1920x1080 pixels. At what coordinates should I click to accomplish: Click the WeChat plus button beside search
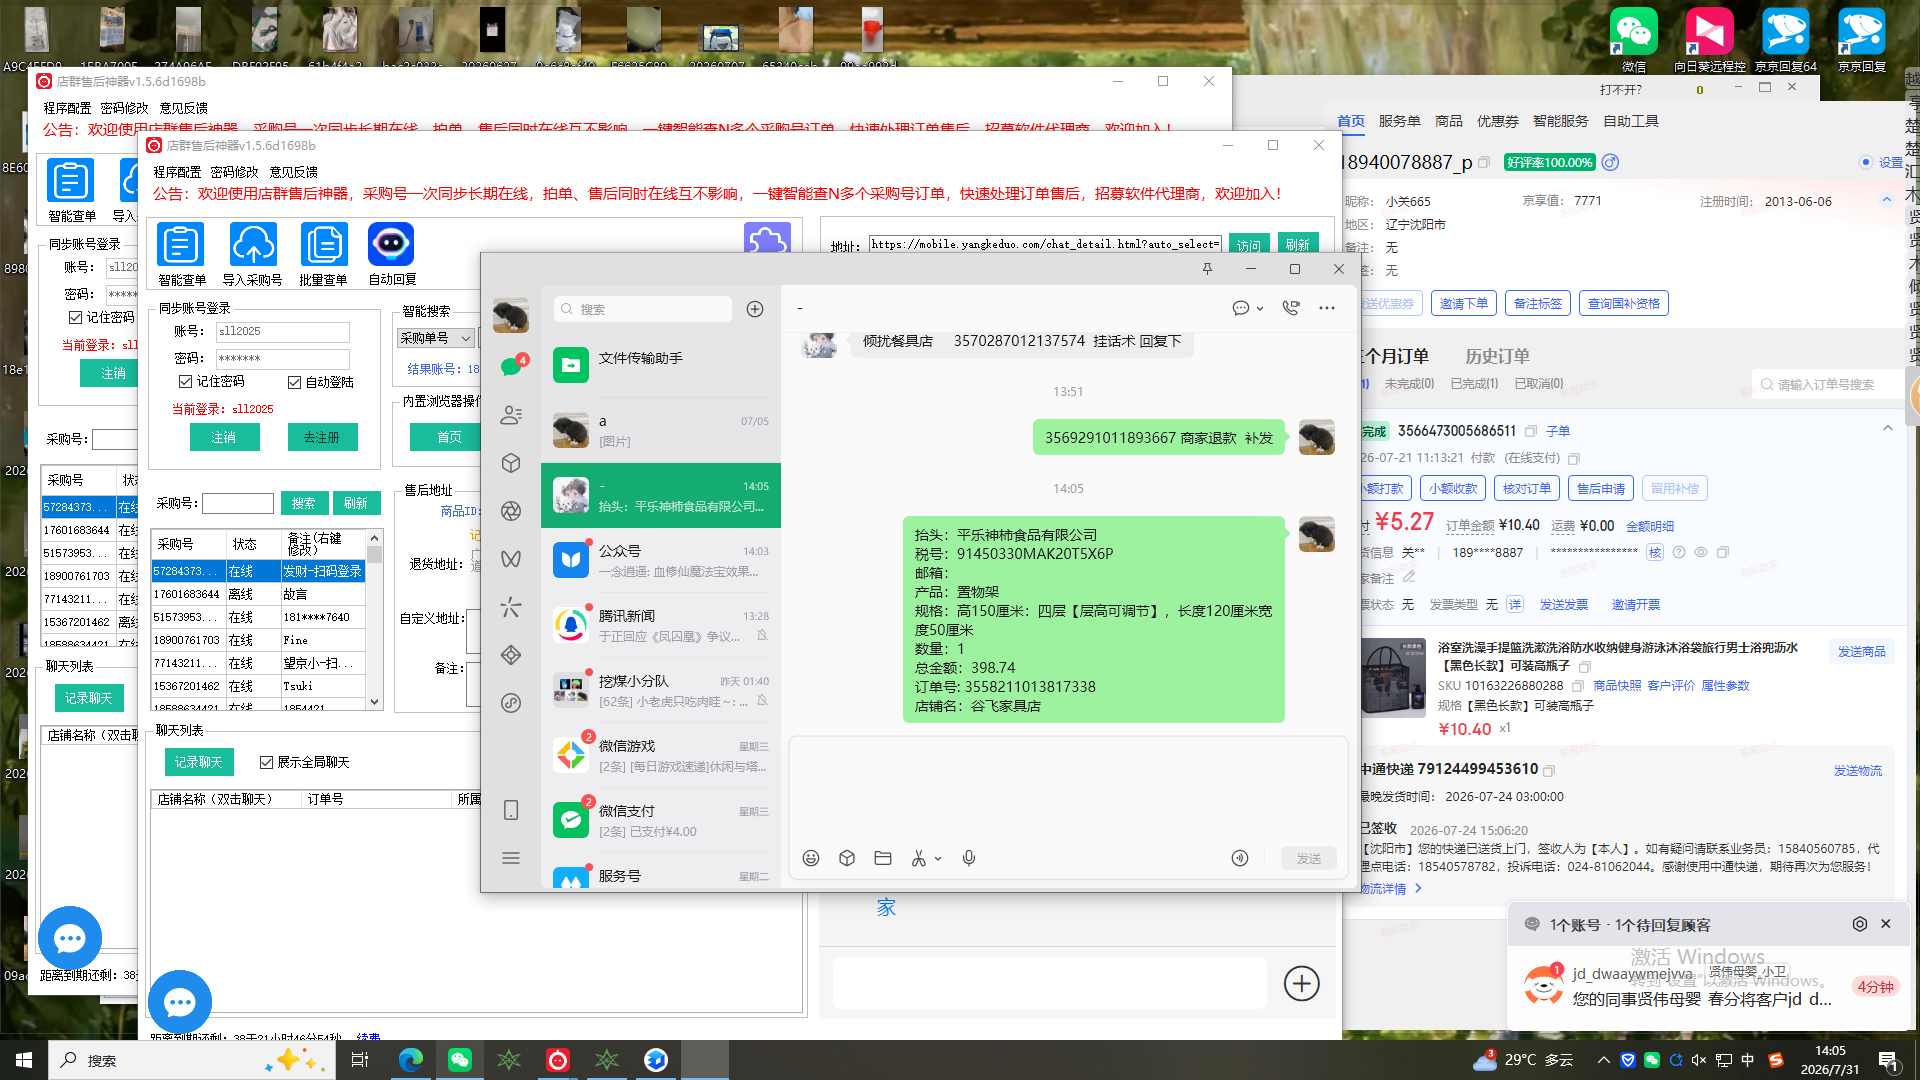click(755, 309)
